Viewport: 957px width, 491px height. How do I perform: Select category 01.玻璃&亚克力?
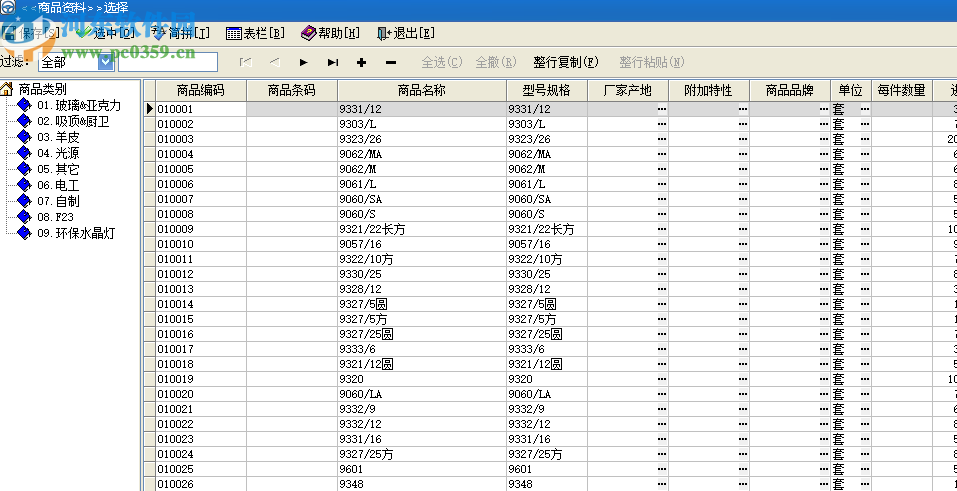[79, 106]
